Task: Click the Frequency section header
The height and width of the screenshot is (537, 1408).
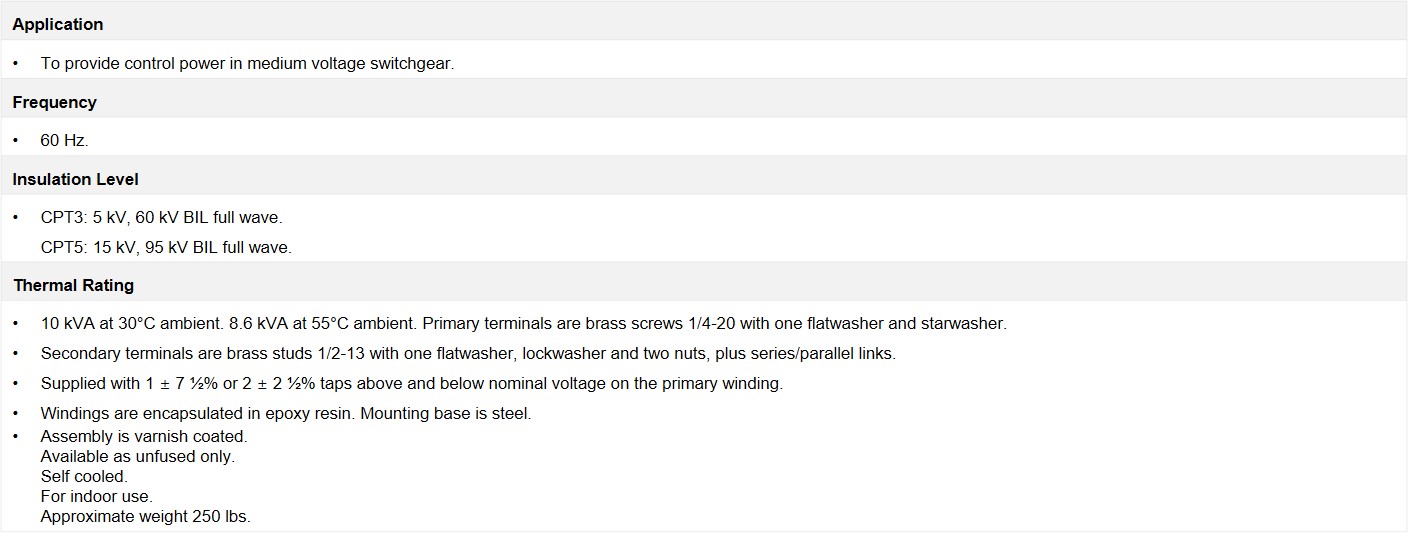Action: pos(55,102)
